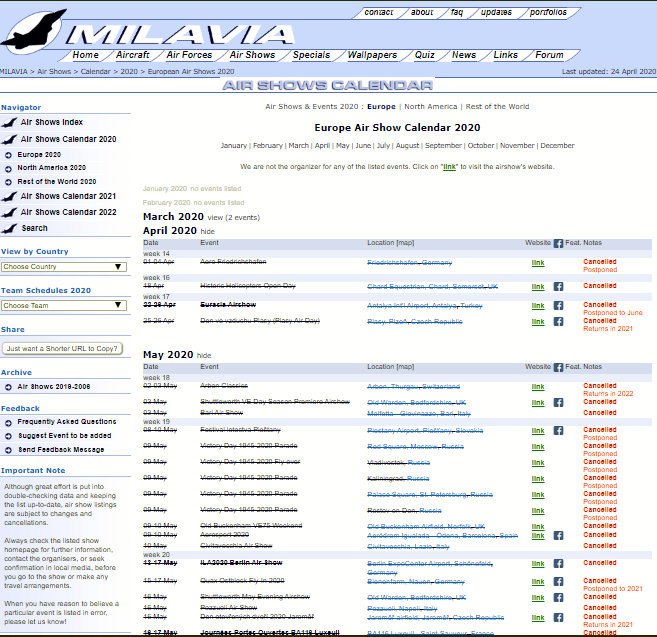Click jet icon beside Search
Viewport: 657px width, 637px height.
click(9, 228)
